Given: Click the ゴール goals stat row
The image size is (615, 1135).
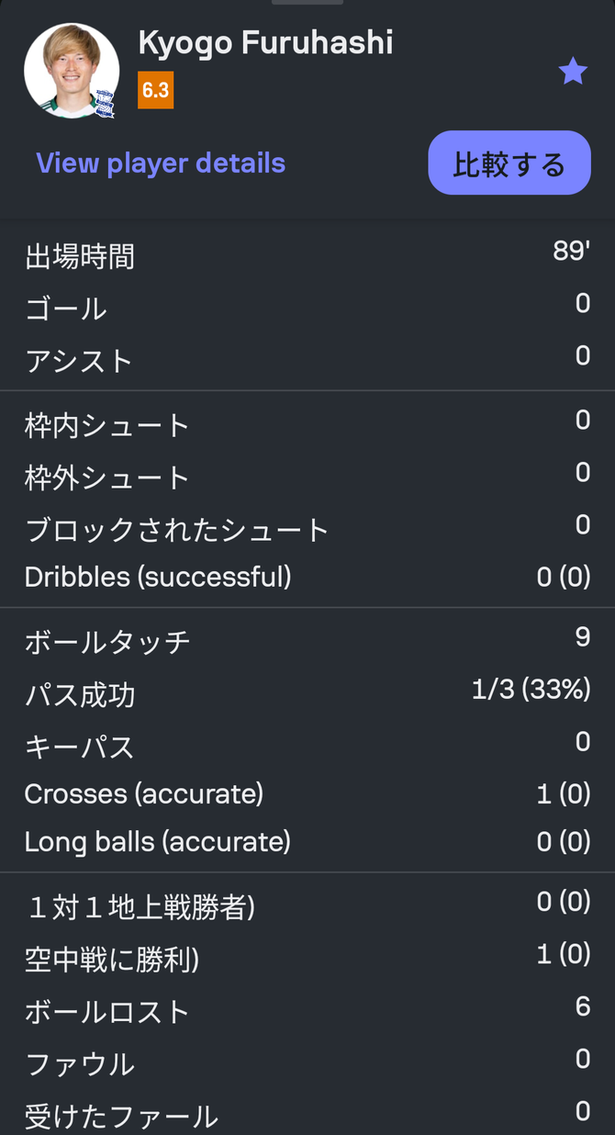Looking at the screenshot, I should tap(307, 309).
